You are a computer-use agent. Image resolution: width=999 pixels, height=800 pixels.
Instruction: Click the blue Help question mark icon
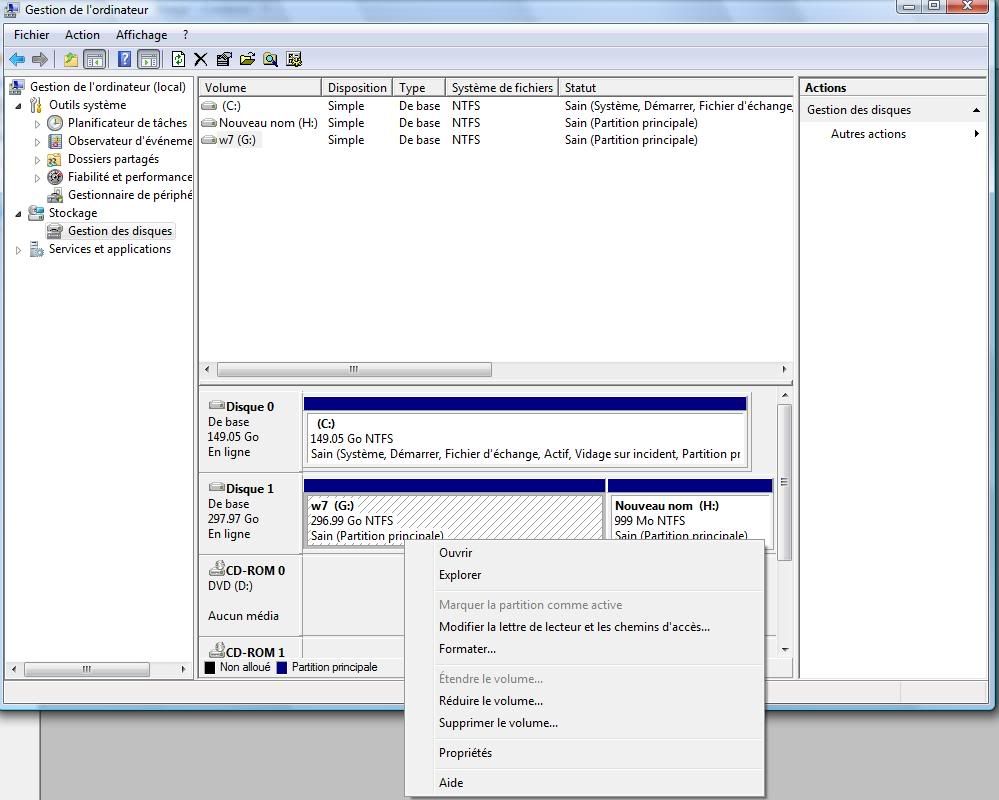tap(124, 59)
